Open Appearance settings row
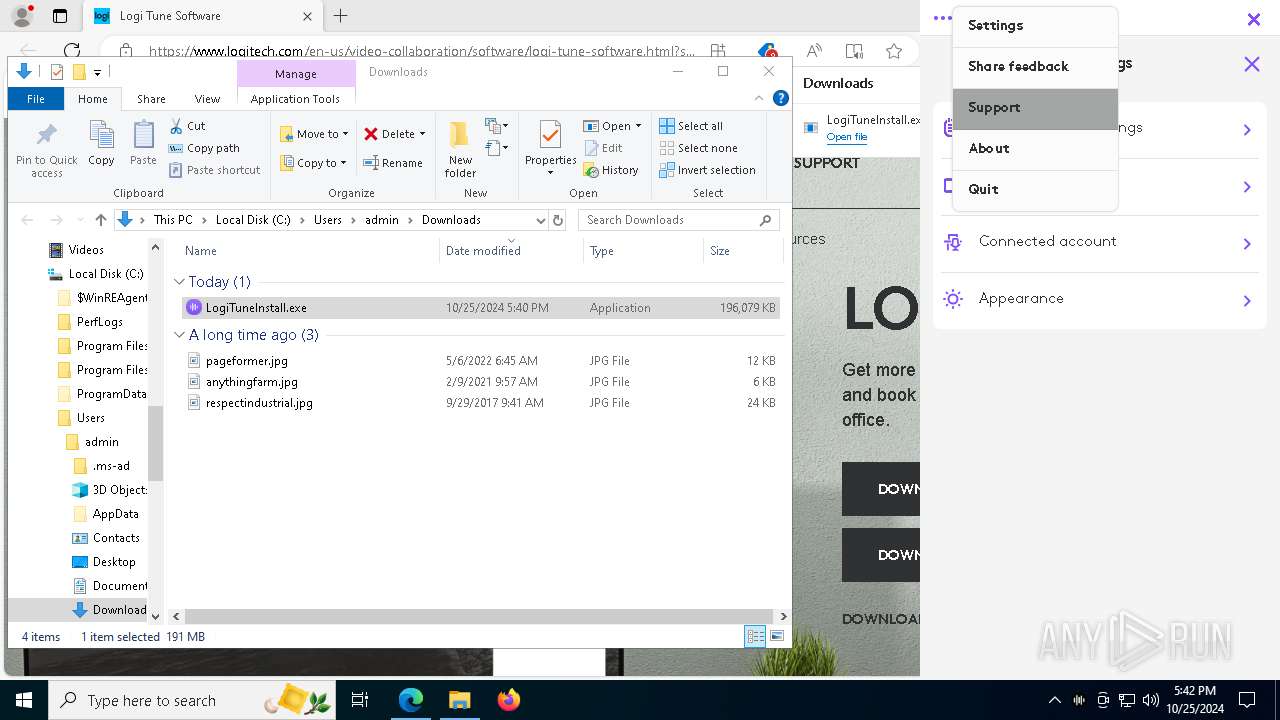This screenshot has height=720, width=1280. click(x=1099, y=299)
